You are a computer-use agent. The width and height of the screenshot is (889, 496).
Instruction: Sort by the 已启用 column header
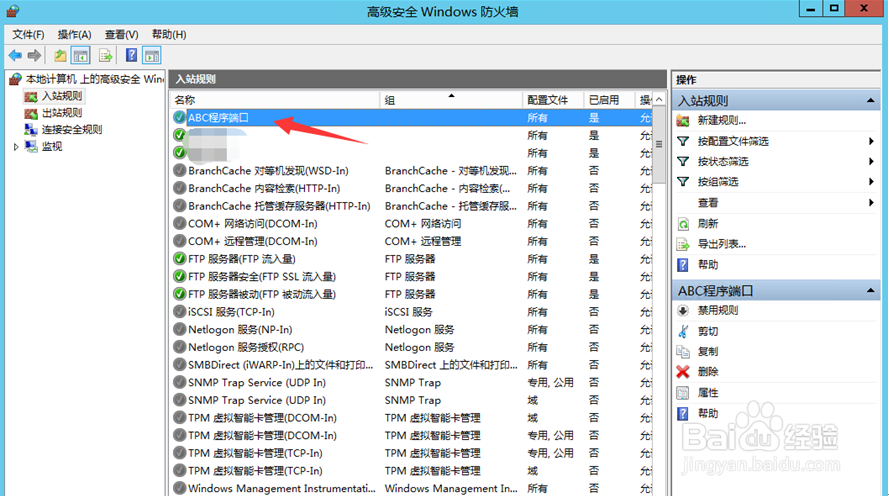pos(609,100)
